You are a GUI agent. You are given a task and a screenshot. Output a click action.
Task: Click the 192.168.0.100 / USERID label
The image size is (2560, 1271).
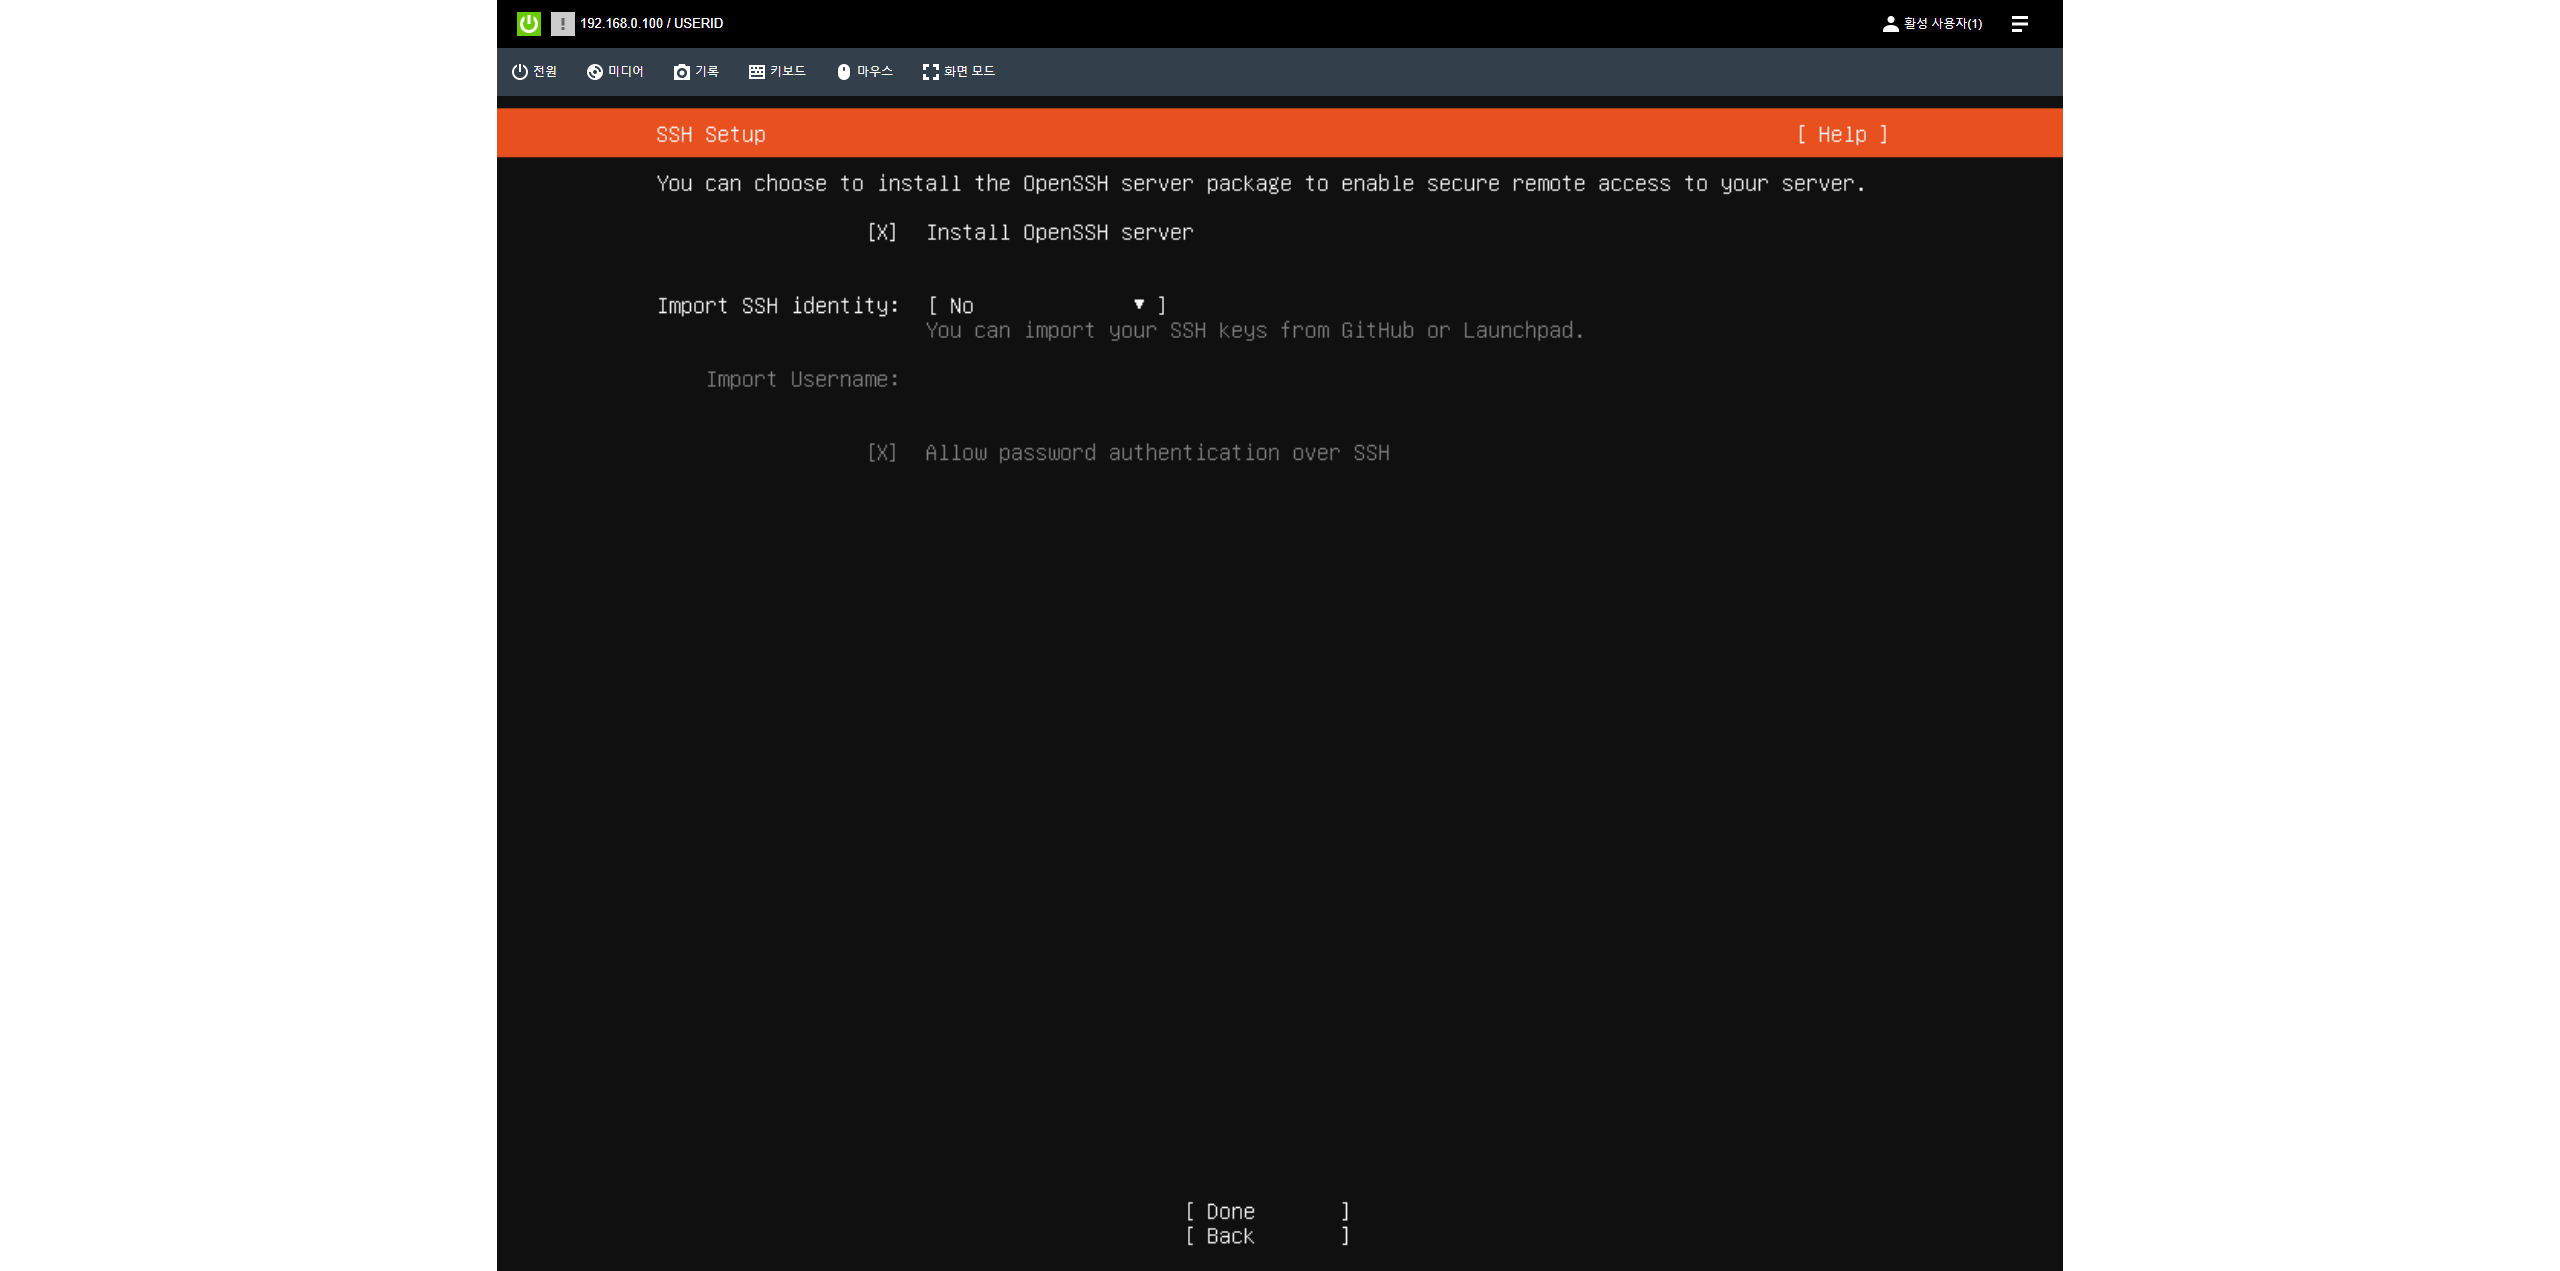coord(651,23)
